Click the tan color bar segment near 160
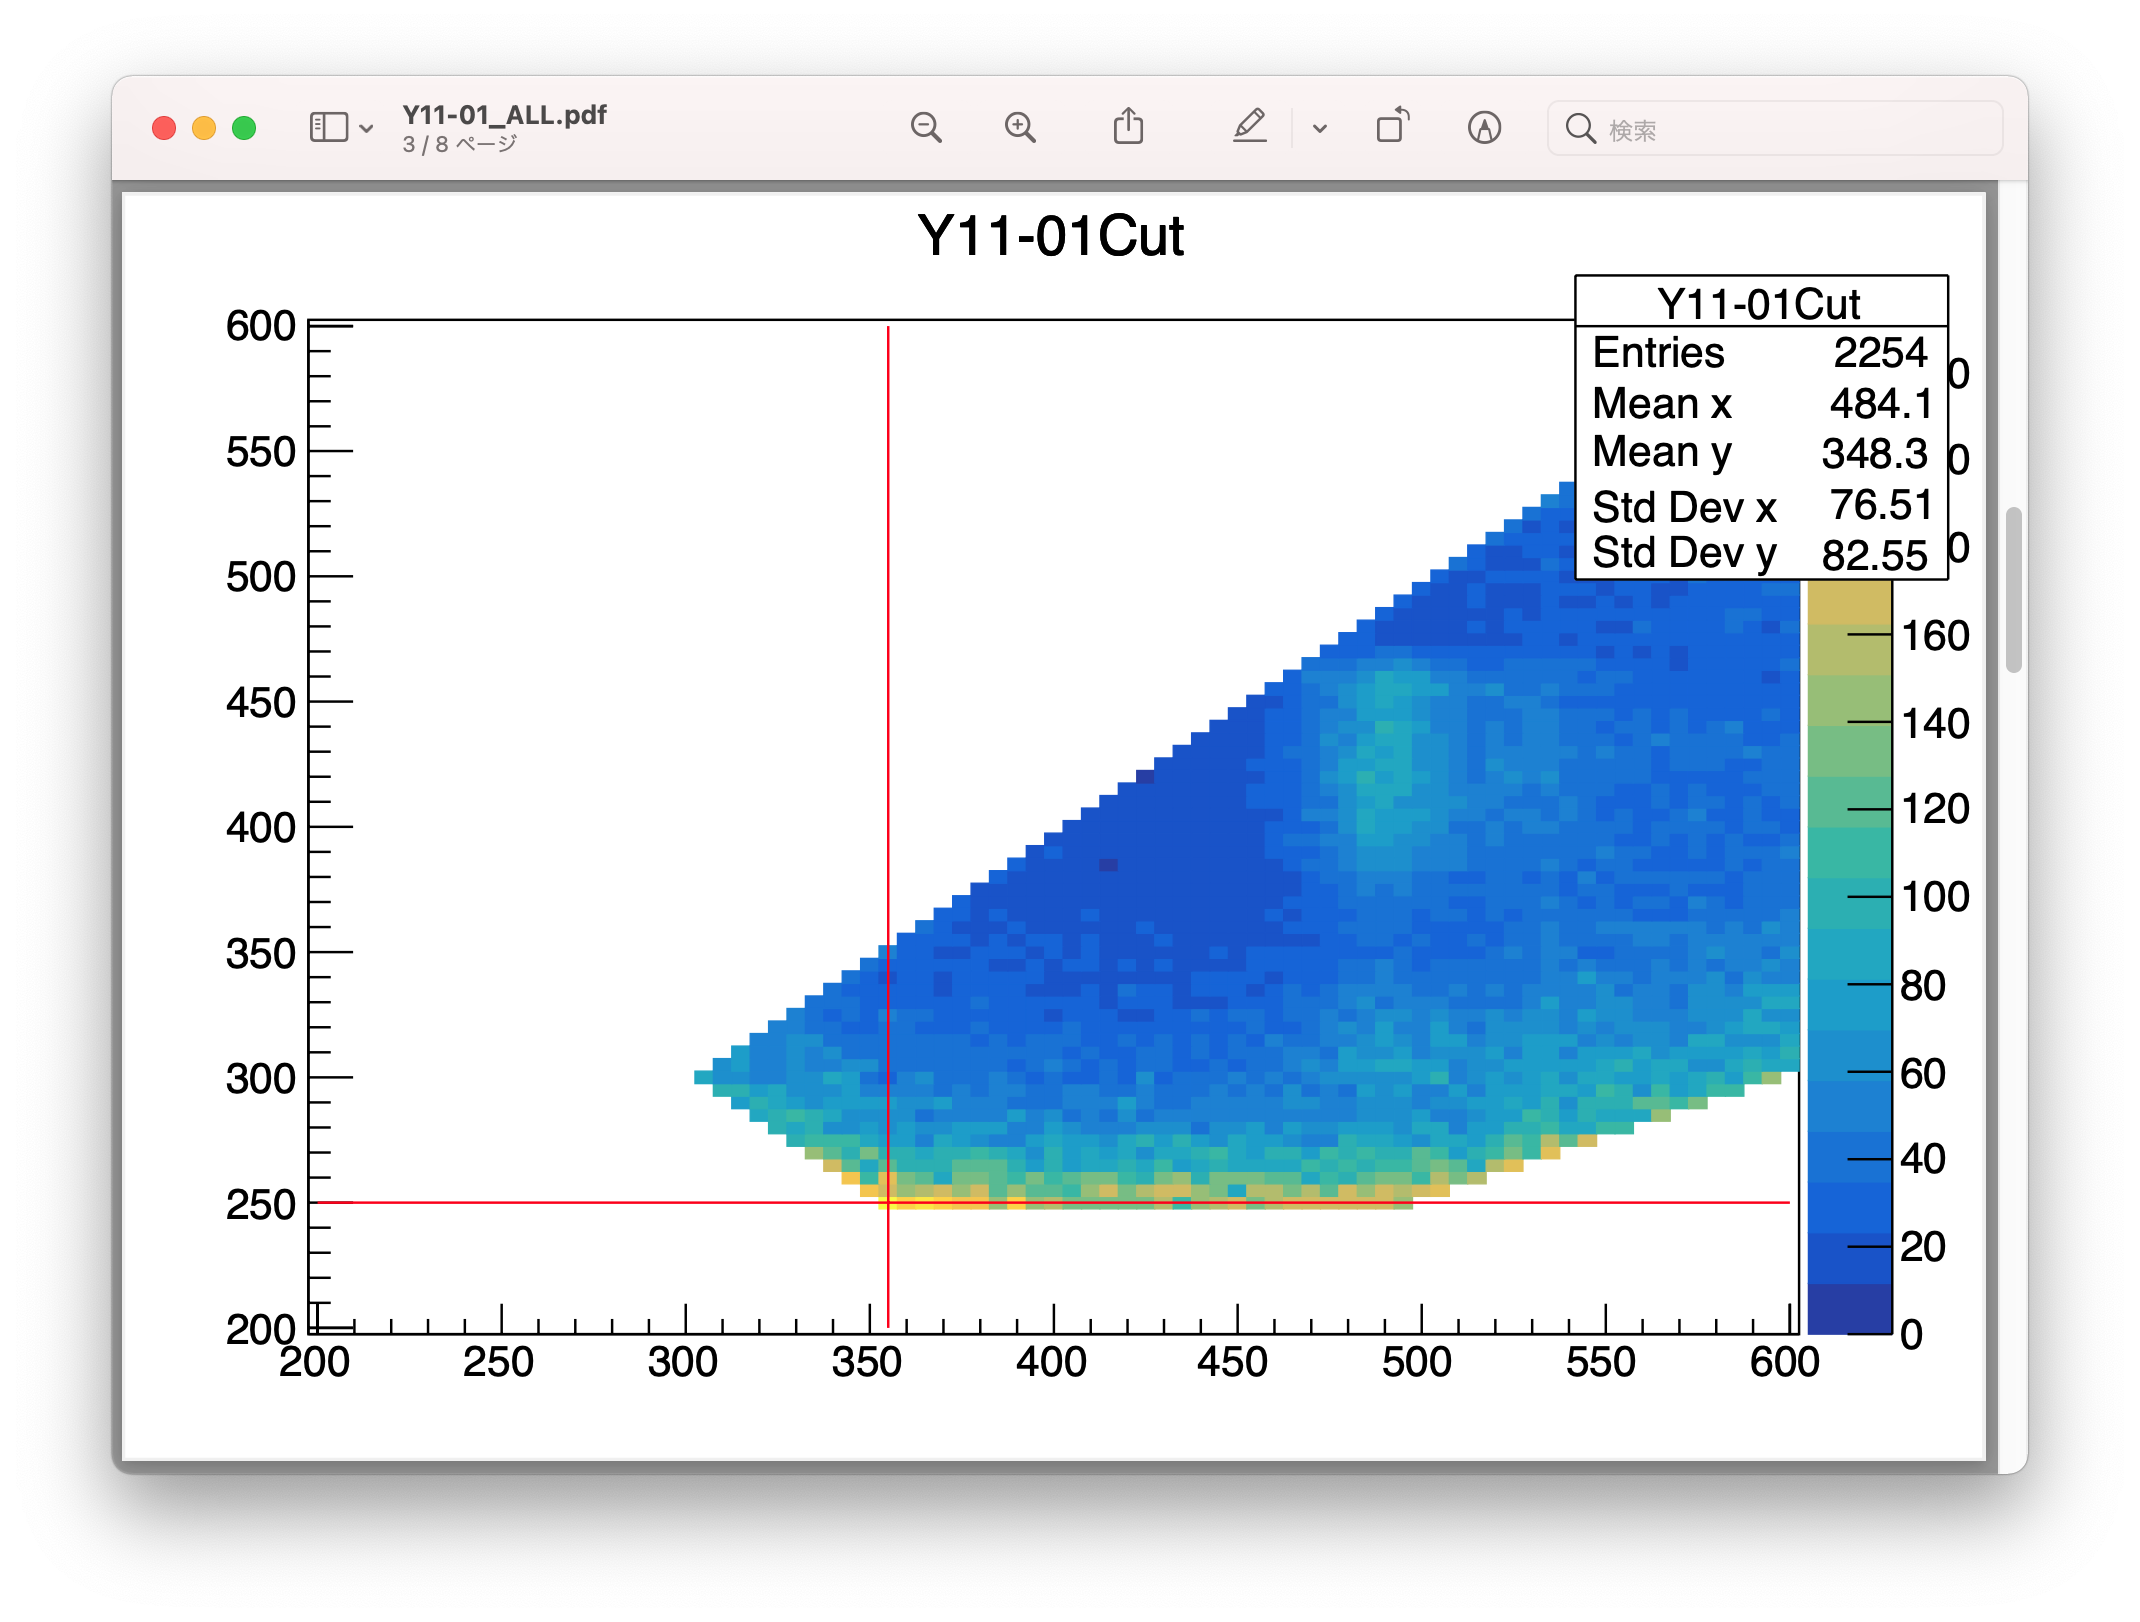 pyautogui.click(x=1850, y=603)
